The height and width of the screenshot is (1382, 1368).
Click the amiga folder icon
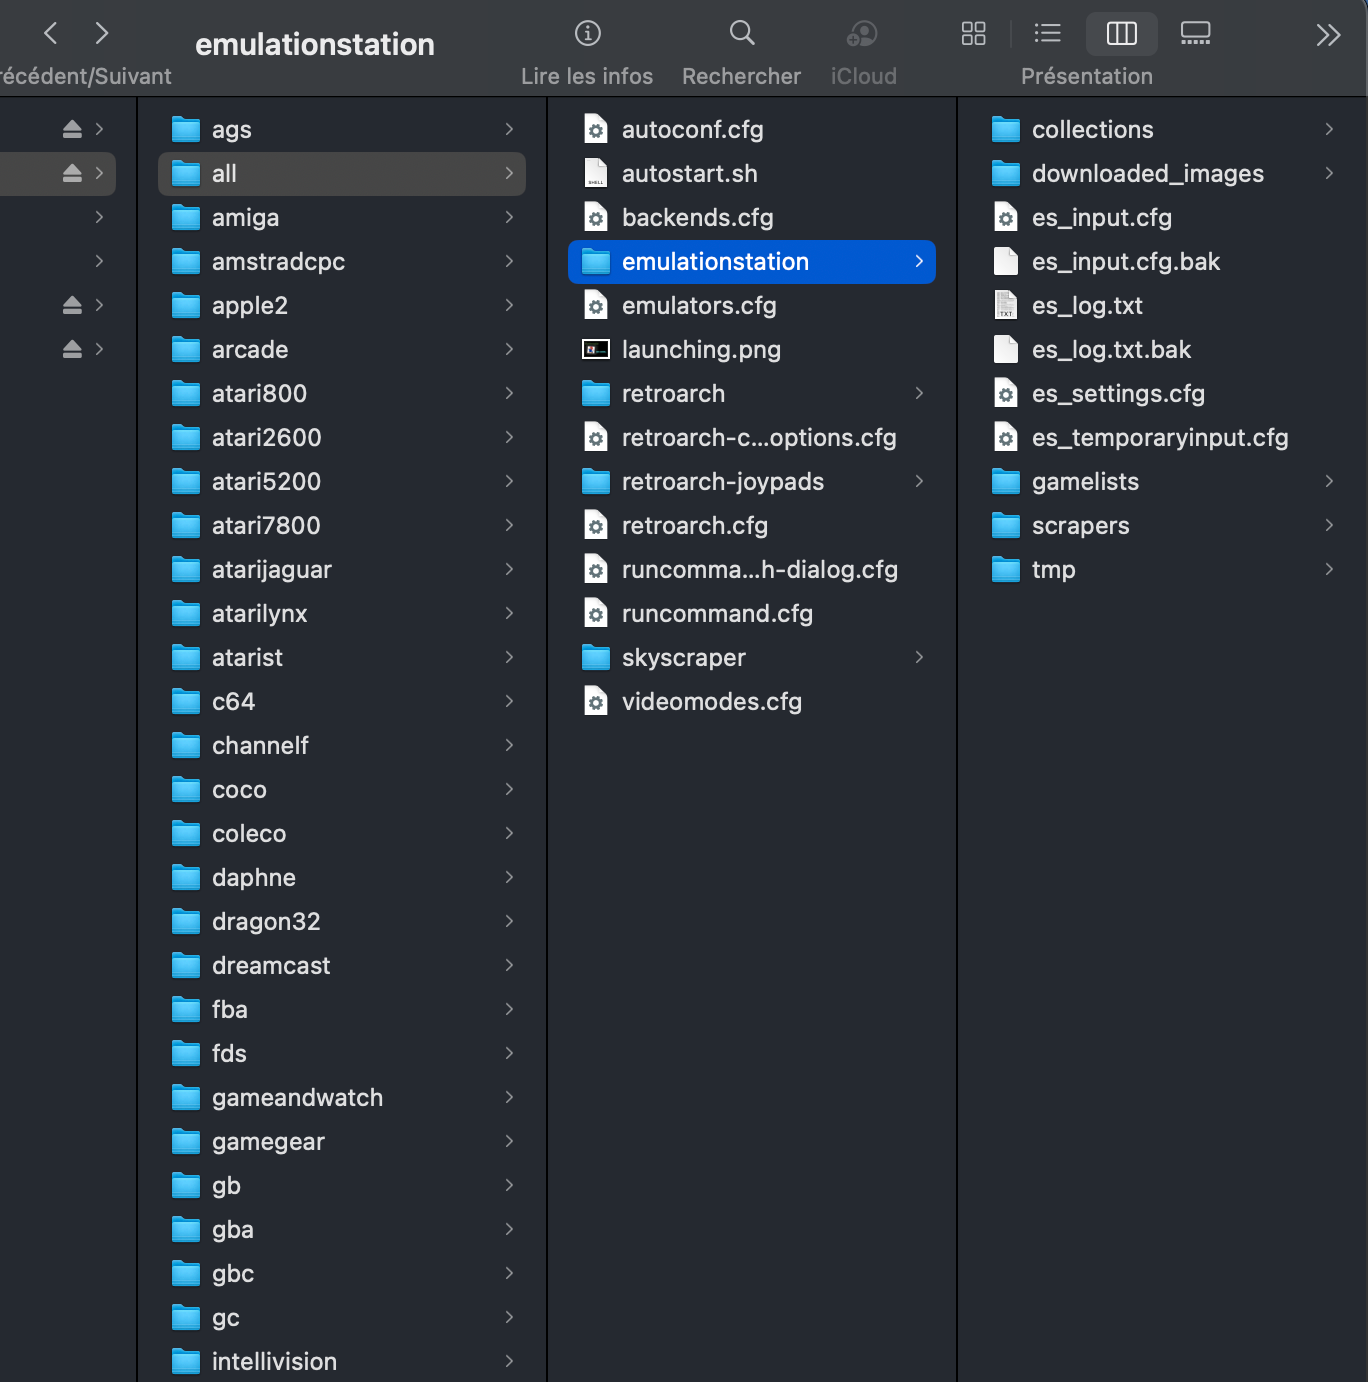click(186, 217)
